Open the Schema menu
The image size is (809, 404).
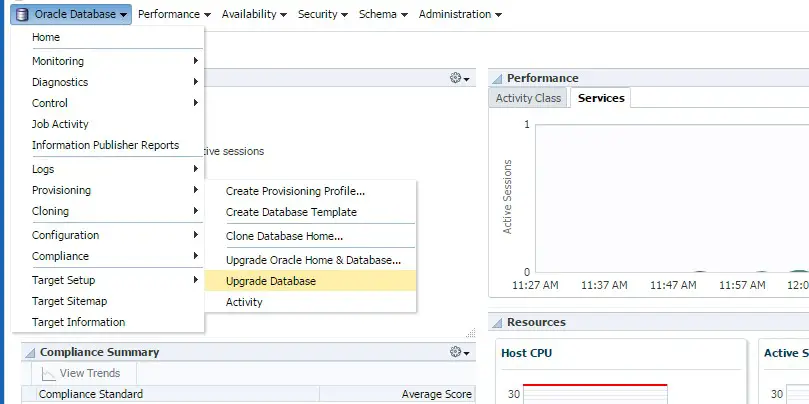383,14
